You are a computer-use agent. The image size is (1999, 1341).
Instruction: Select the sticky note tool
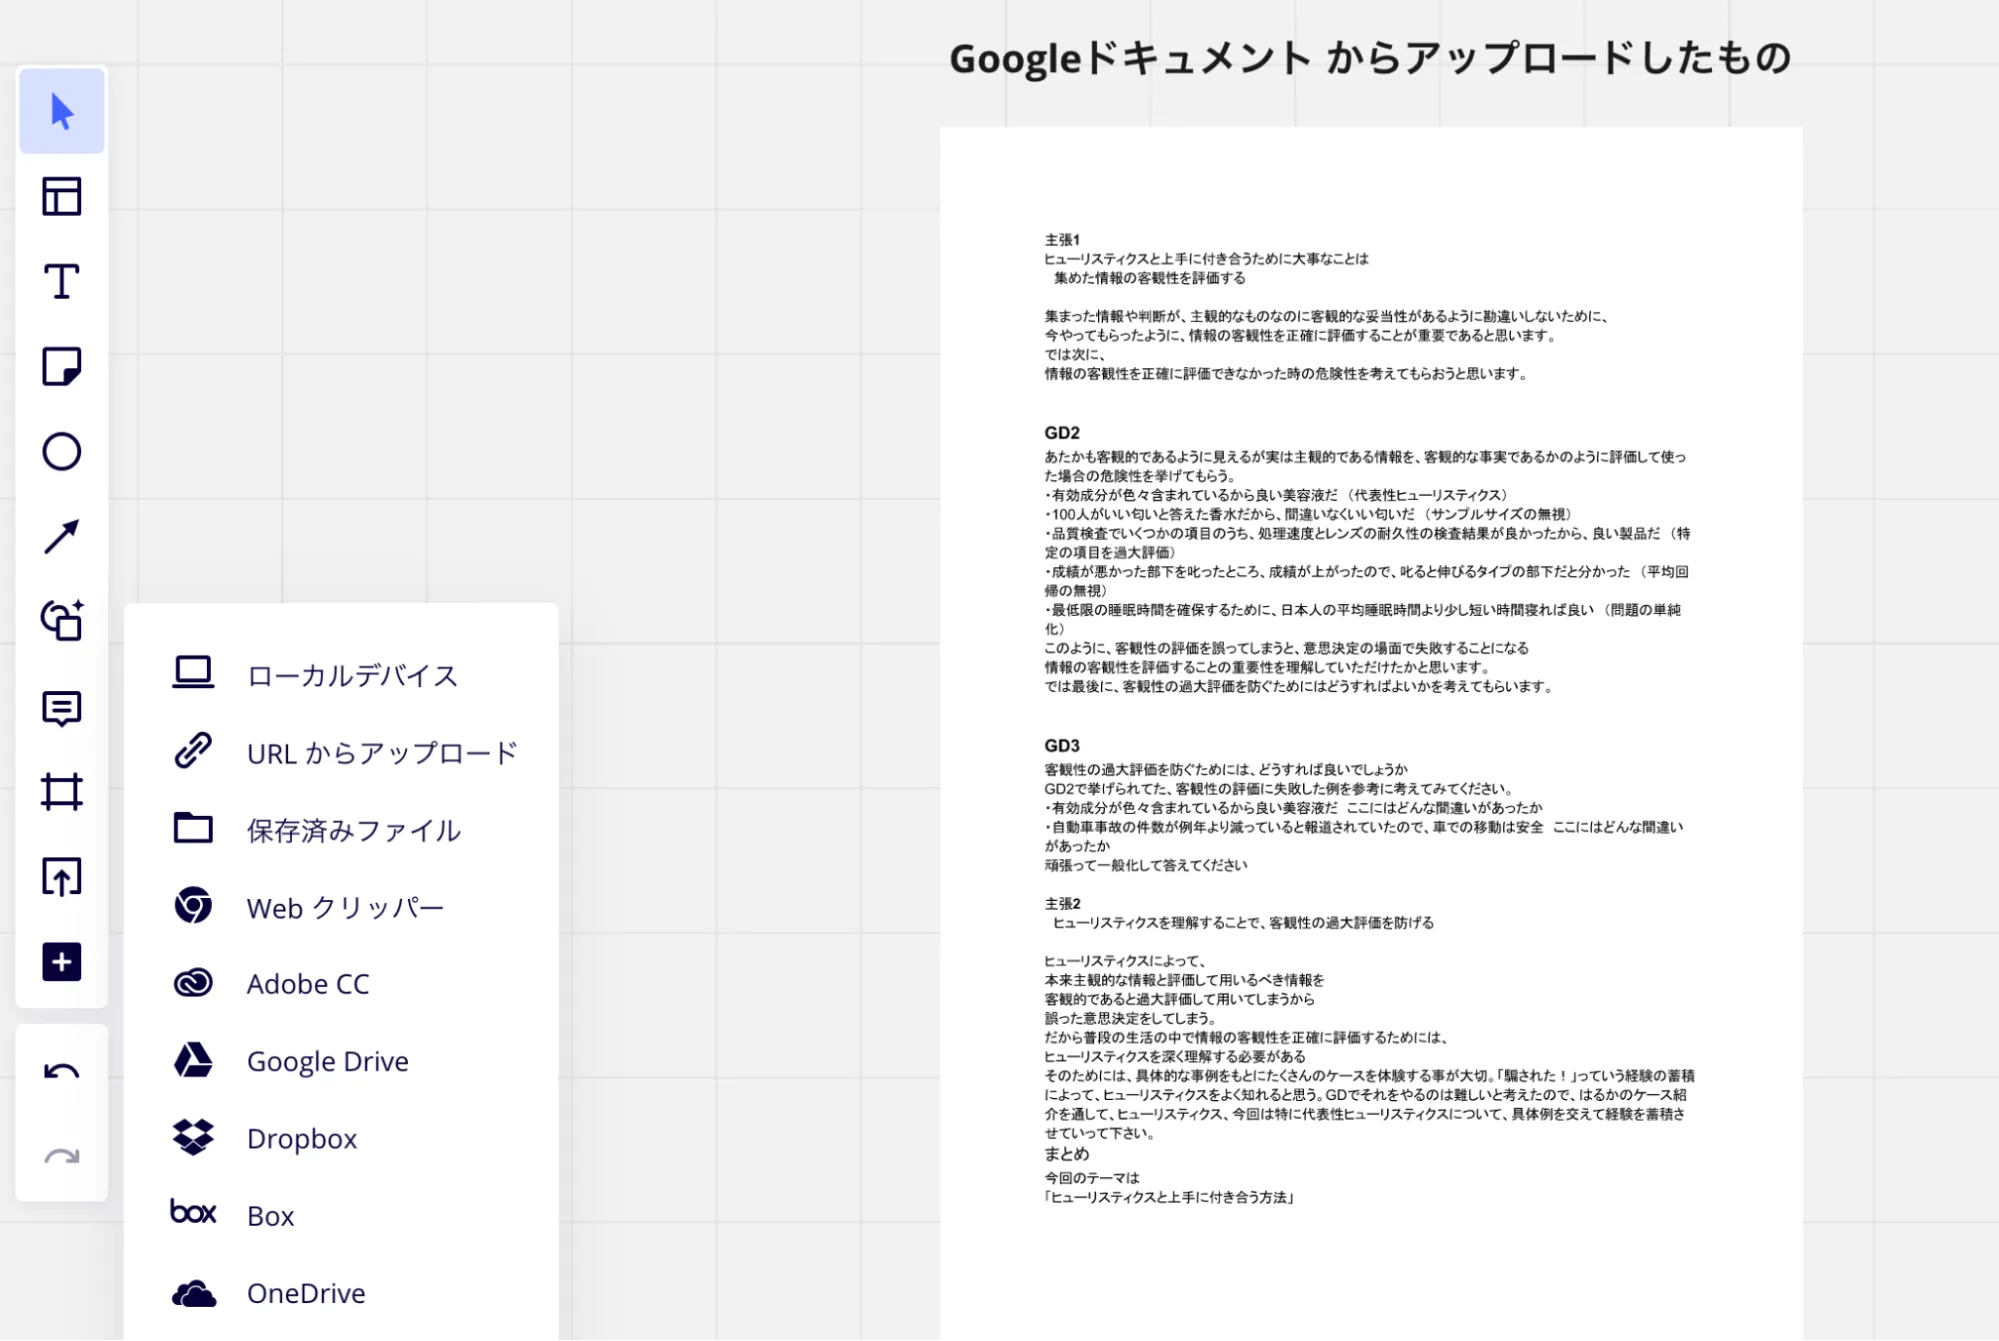click(x=62, y=367)
